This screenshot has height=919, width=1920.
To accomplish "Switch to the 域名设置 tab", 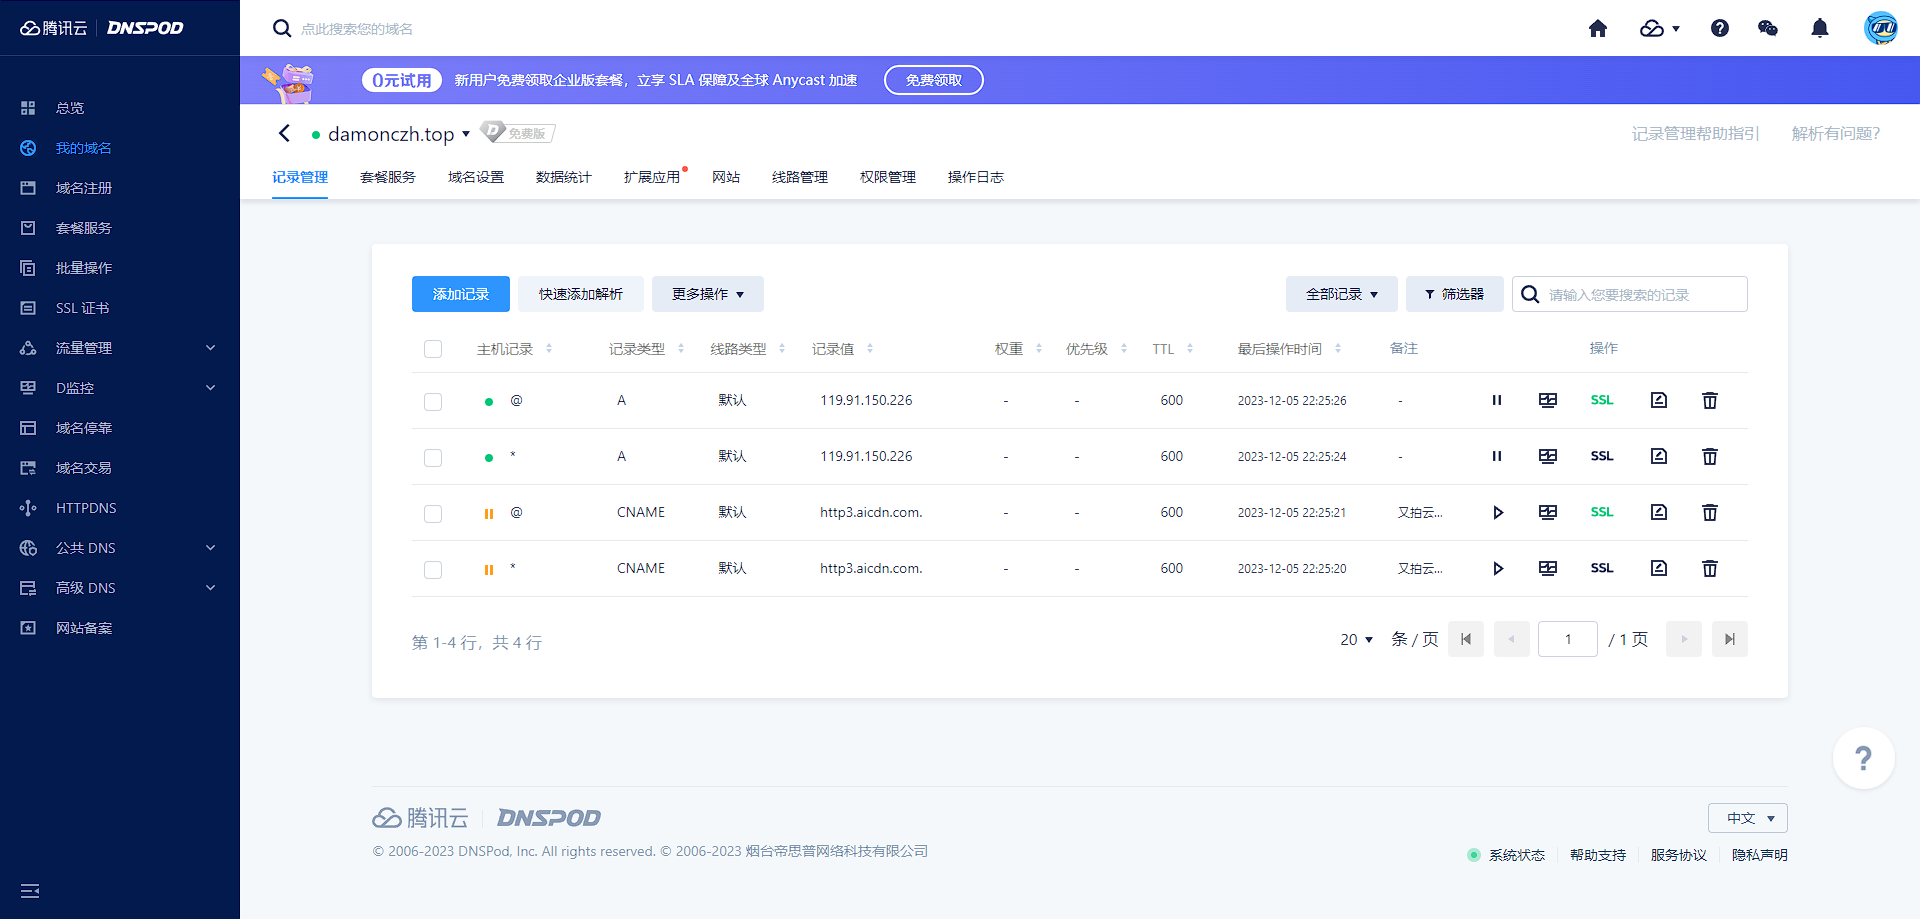I will (x=476, y=177).
